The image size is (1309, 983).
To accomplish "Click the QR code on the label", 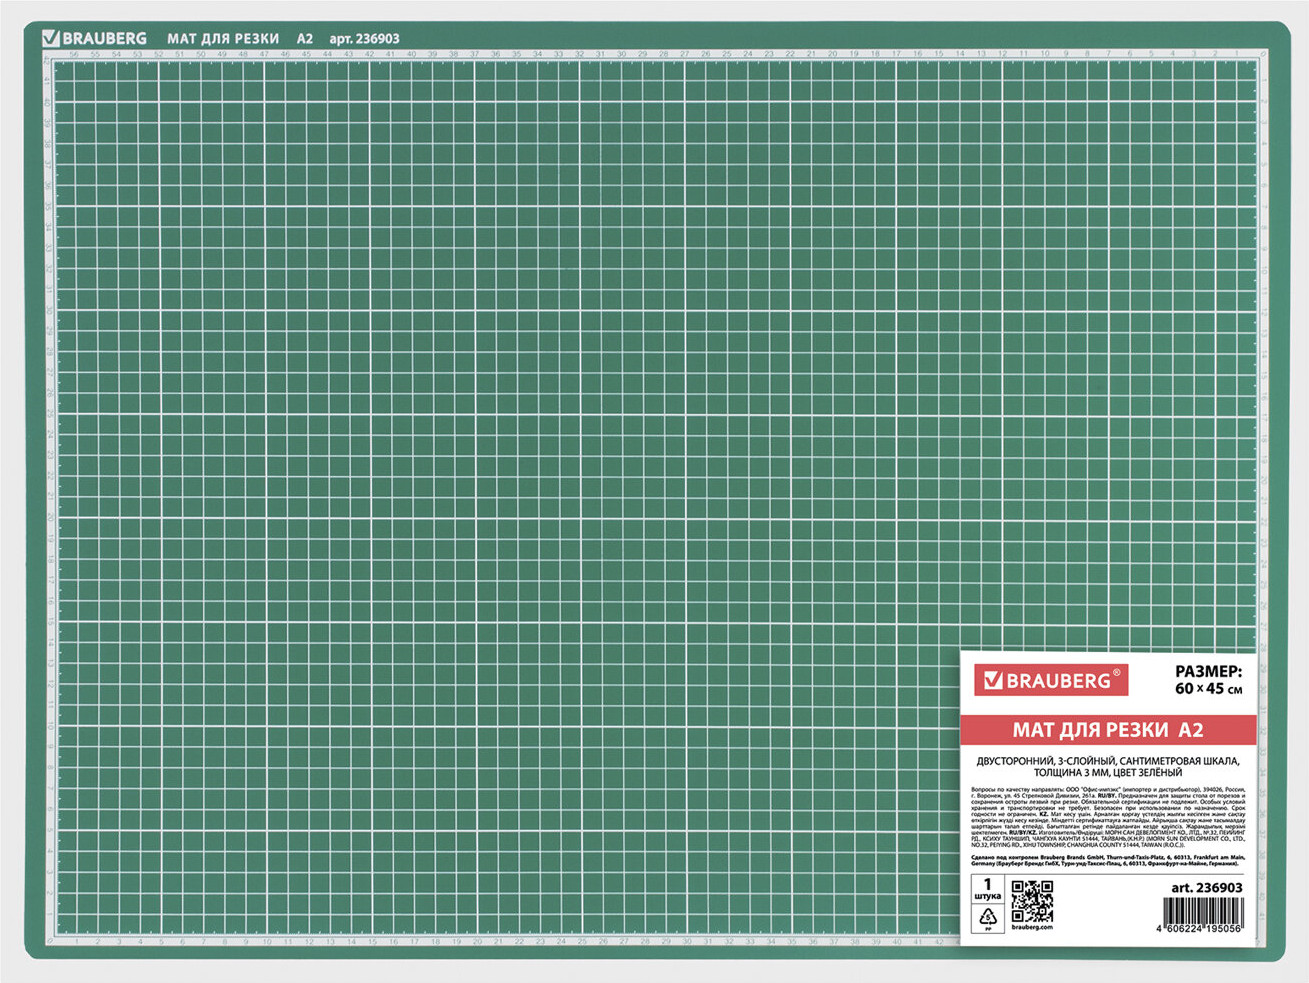I will [x=1031, y=901].
